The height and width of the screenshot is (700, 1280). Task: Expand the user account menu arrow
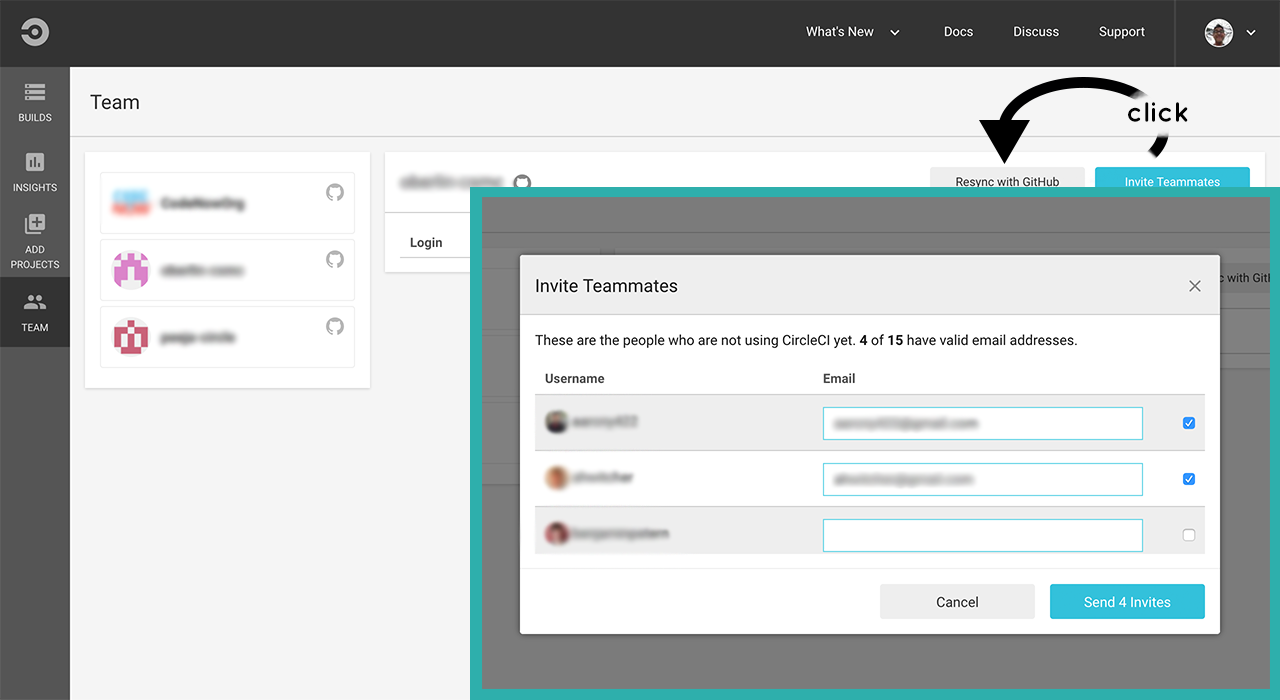[1251, 33]
